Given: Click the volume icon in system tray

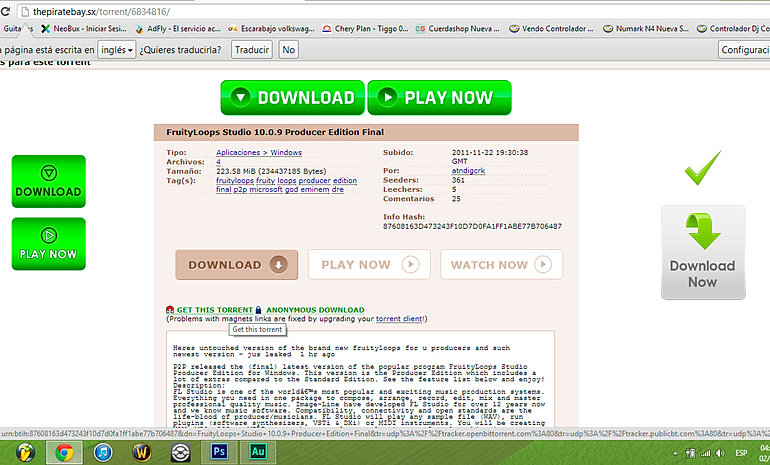Looking at the screenshot, I should pyautogui.click(x=720, y=453).
